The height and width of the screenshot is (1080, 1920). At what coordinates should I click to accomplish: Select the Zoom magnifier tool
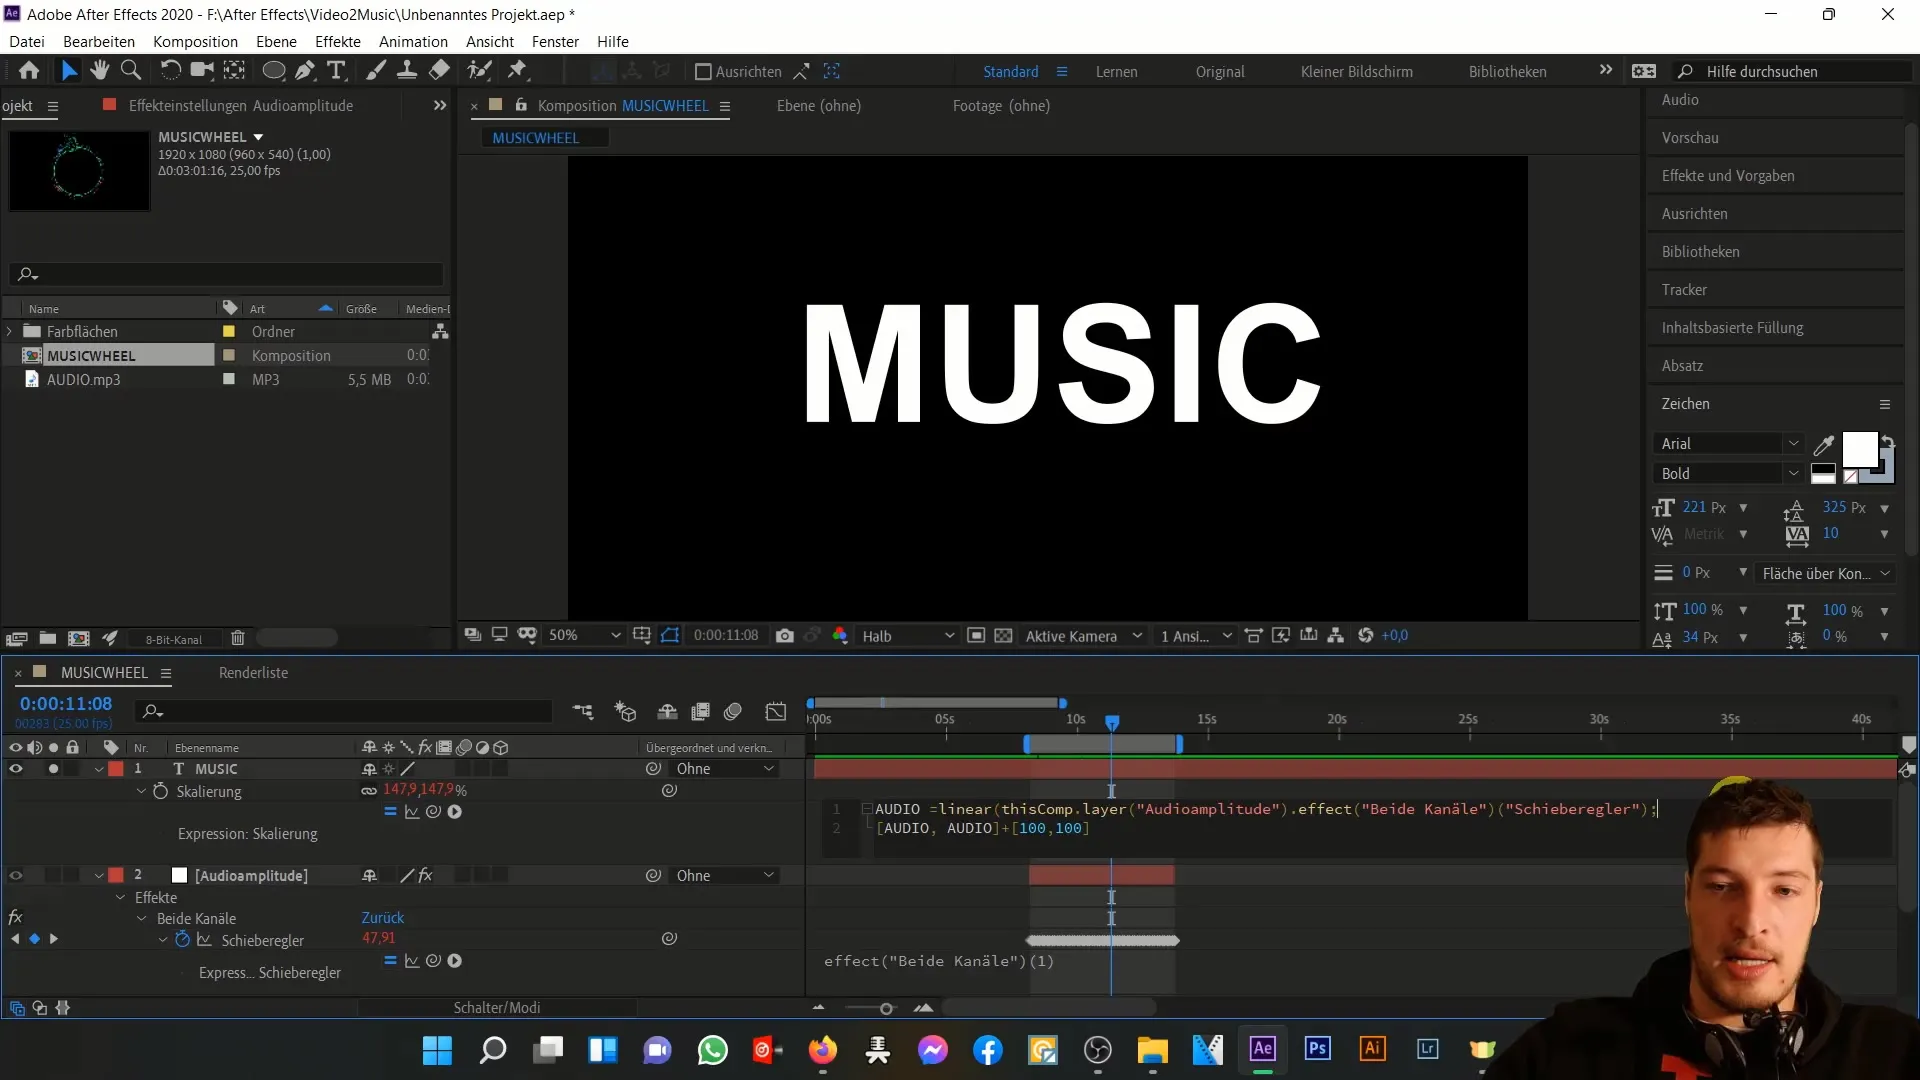click(131, 71)
